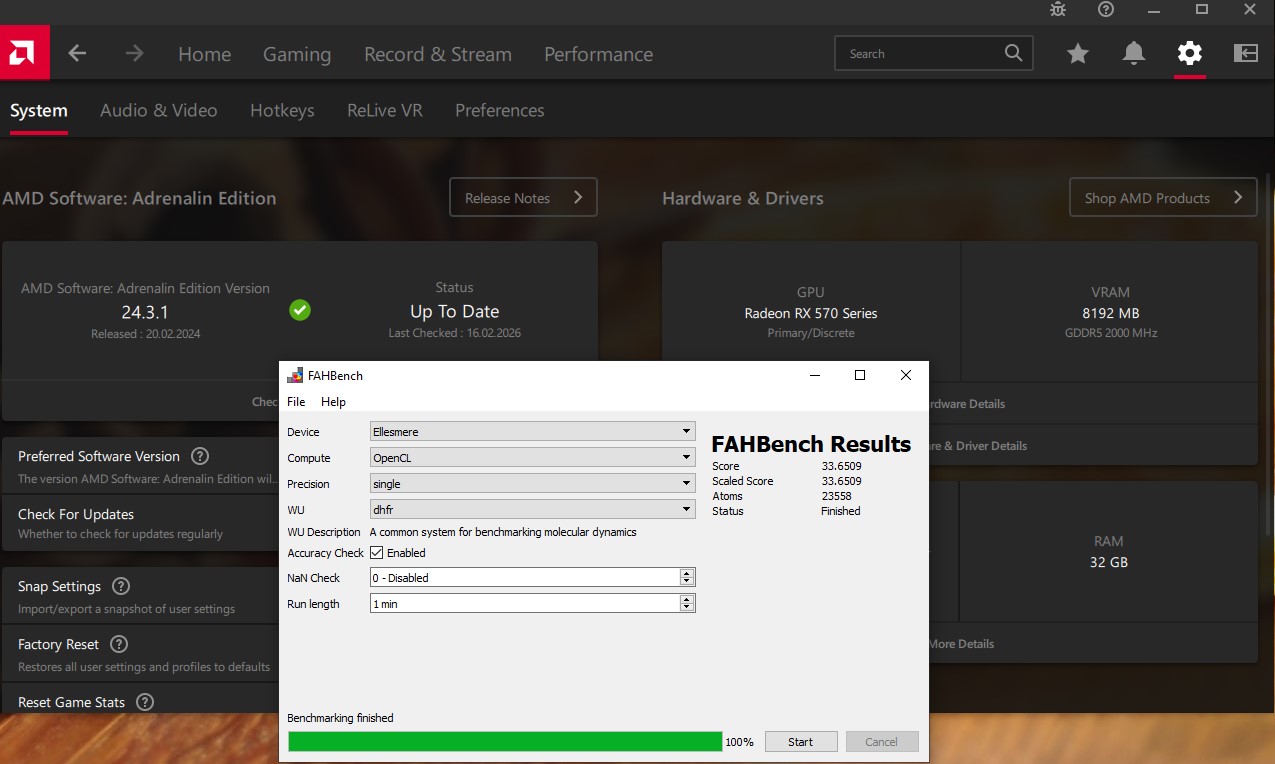This screenshot has width=1275, height=764.
Task: Click the greyed-out Cancel button in FAHBench
Action: [x=882, y=742]
